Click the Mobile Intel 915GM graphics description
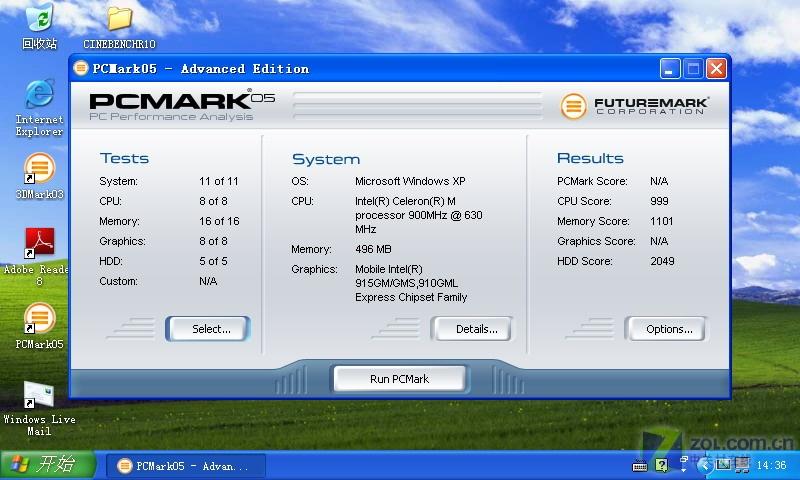Screen dimensions: 800x480 (411, 283)
